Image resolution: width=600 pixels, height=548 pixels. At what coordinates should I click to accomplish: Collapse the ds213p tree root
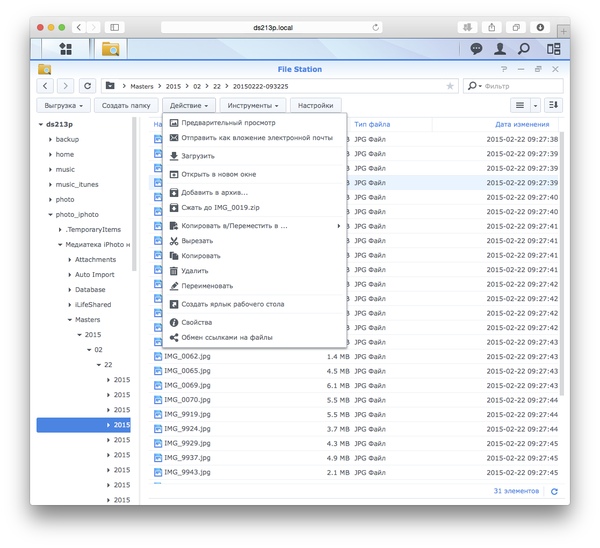click(41, 124)
